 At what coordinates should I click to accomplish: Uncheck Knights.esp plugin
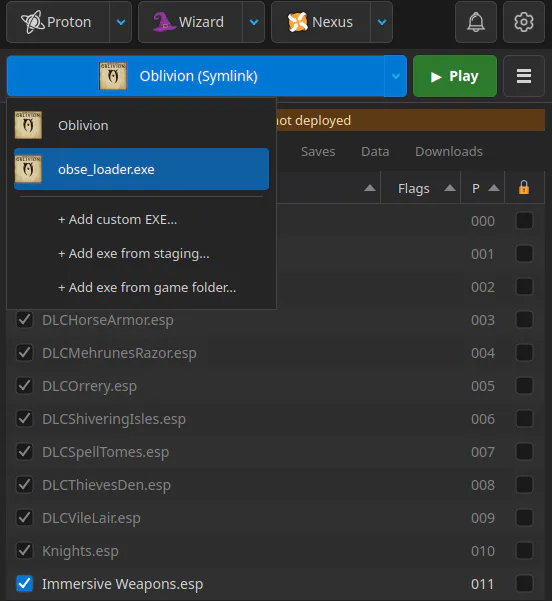pos(25,550)
